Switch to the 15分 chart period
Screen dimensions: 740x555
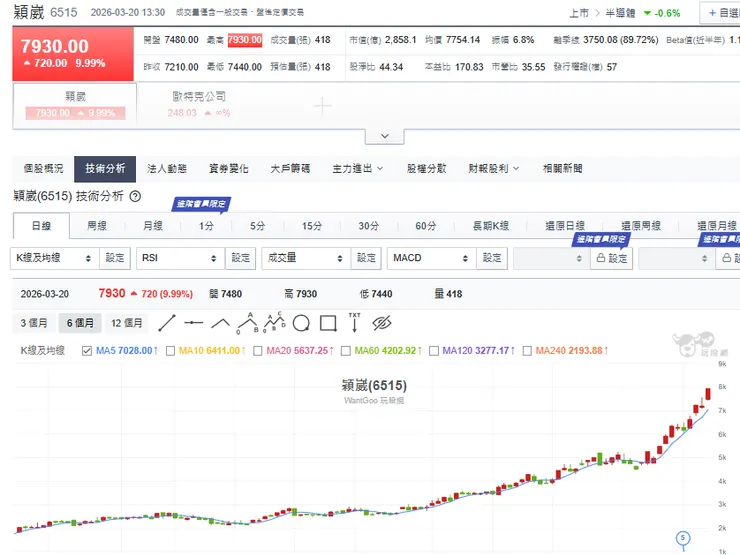pos(312,226)
